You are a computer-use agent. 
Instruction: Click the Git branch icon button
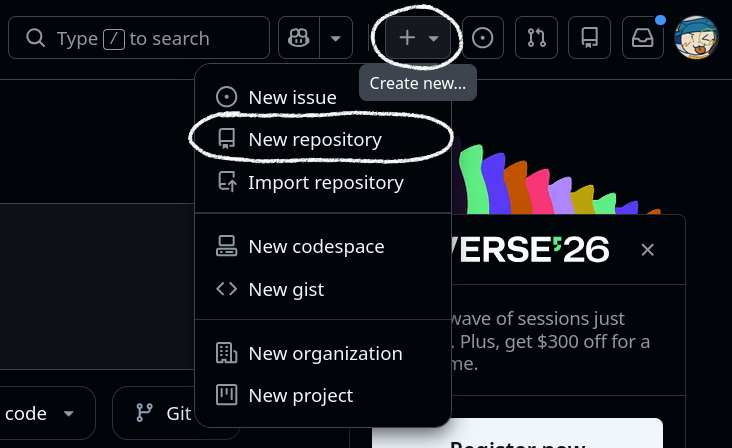coord(154,413)
